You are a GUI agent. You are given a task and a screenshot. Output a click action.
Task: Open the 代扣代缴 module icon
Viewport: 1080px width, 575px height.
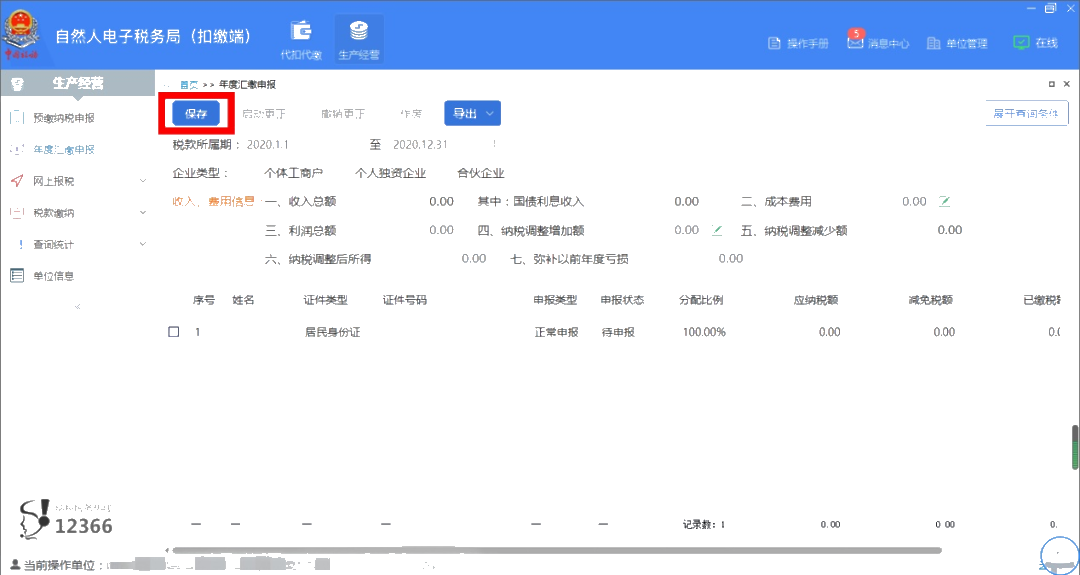pos(301,41)
